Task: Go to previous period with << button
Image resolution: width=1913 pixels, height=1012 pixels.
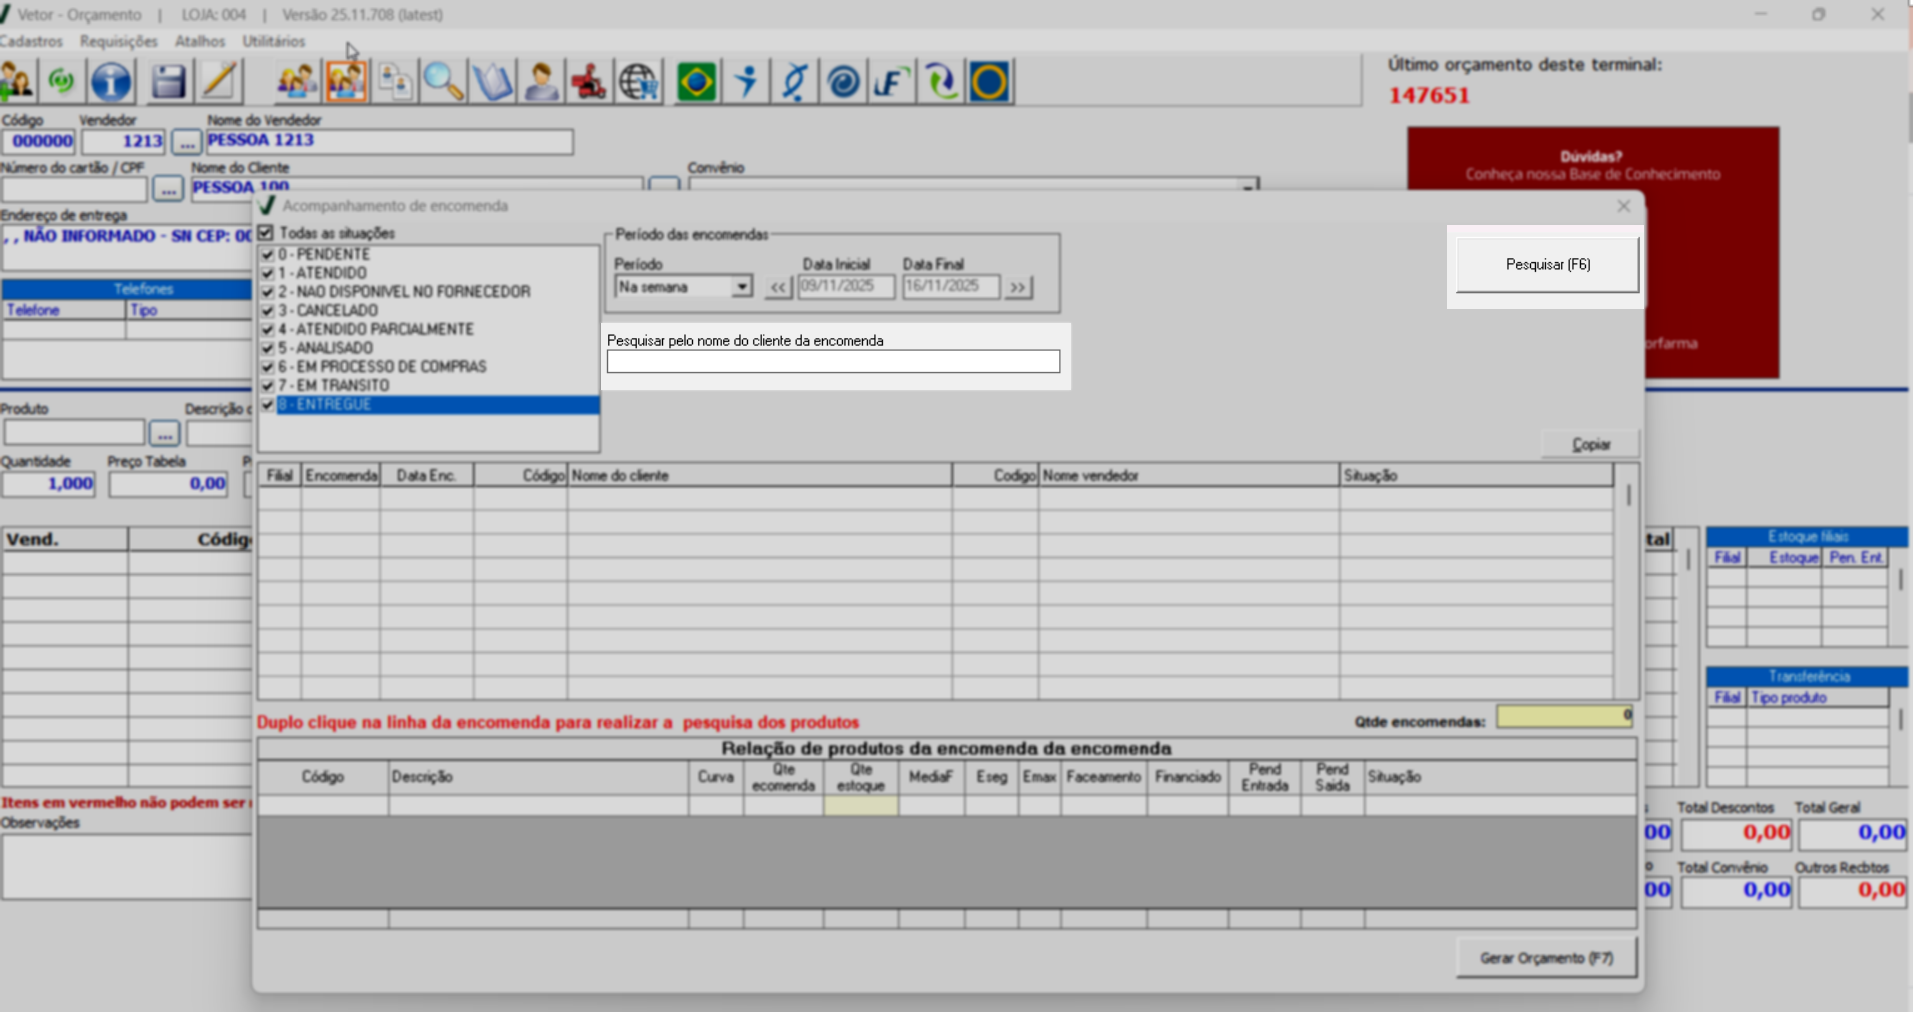Action: (x=778, y=288)
